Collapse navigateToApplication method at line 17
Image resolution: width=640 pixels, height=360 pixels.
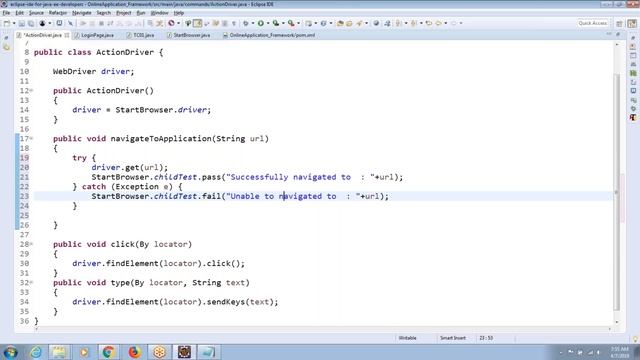coord(31,139)
